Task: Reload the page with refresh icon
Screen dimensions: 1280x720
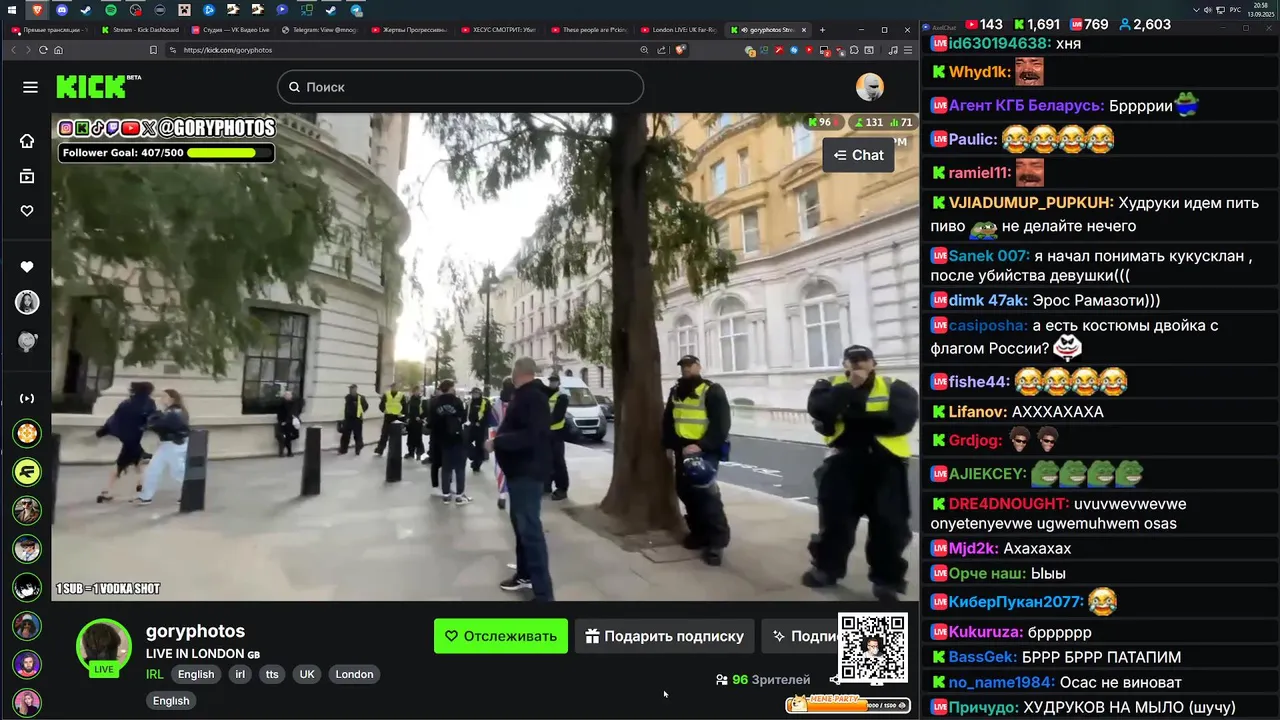Action: click(43, 50)
